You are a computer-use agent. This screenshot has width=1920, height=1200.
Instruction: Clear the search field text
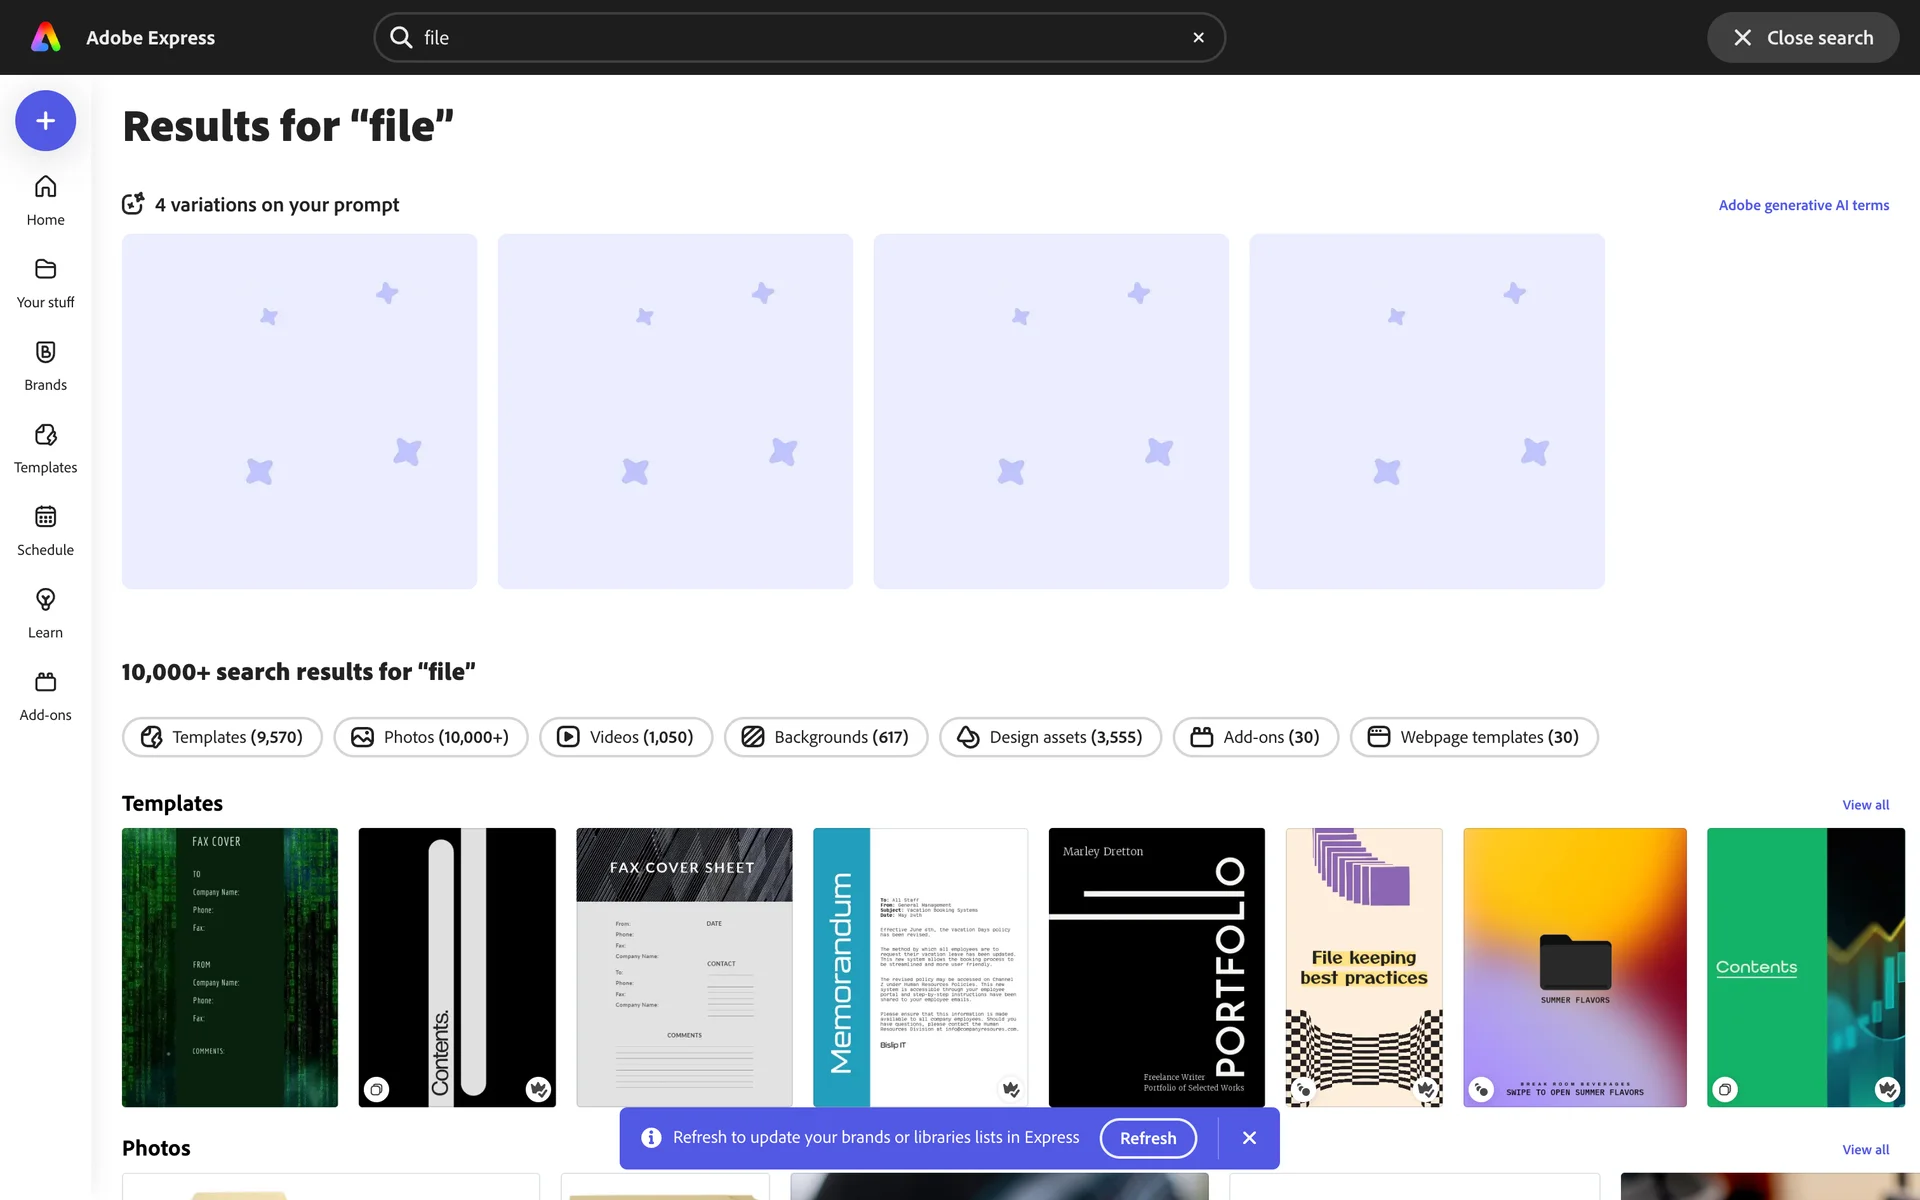pos(1198,38)
